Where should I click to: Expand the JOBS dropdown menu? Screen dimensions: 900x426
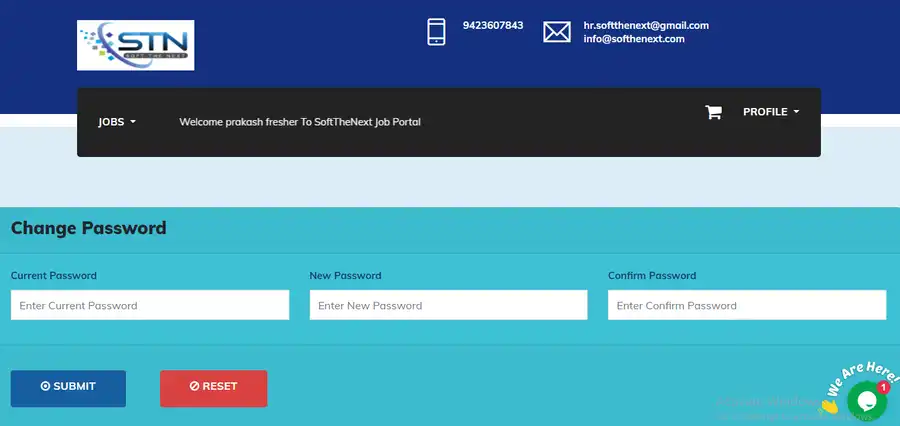(116, 122)
